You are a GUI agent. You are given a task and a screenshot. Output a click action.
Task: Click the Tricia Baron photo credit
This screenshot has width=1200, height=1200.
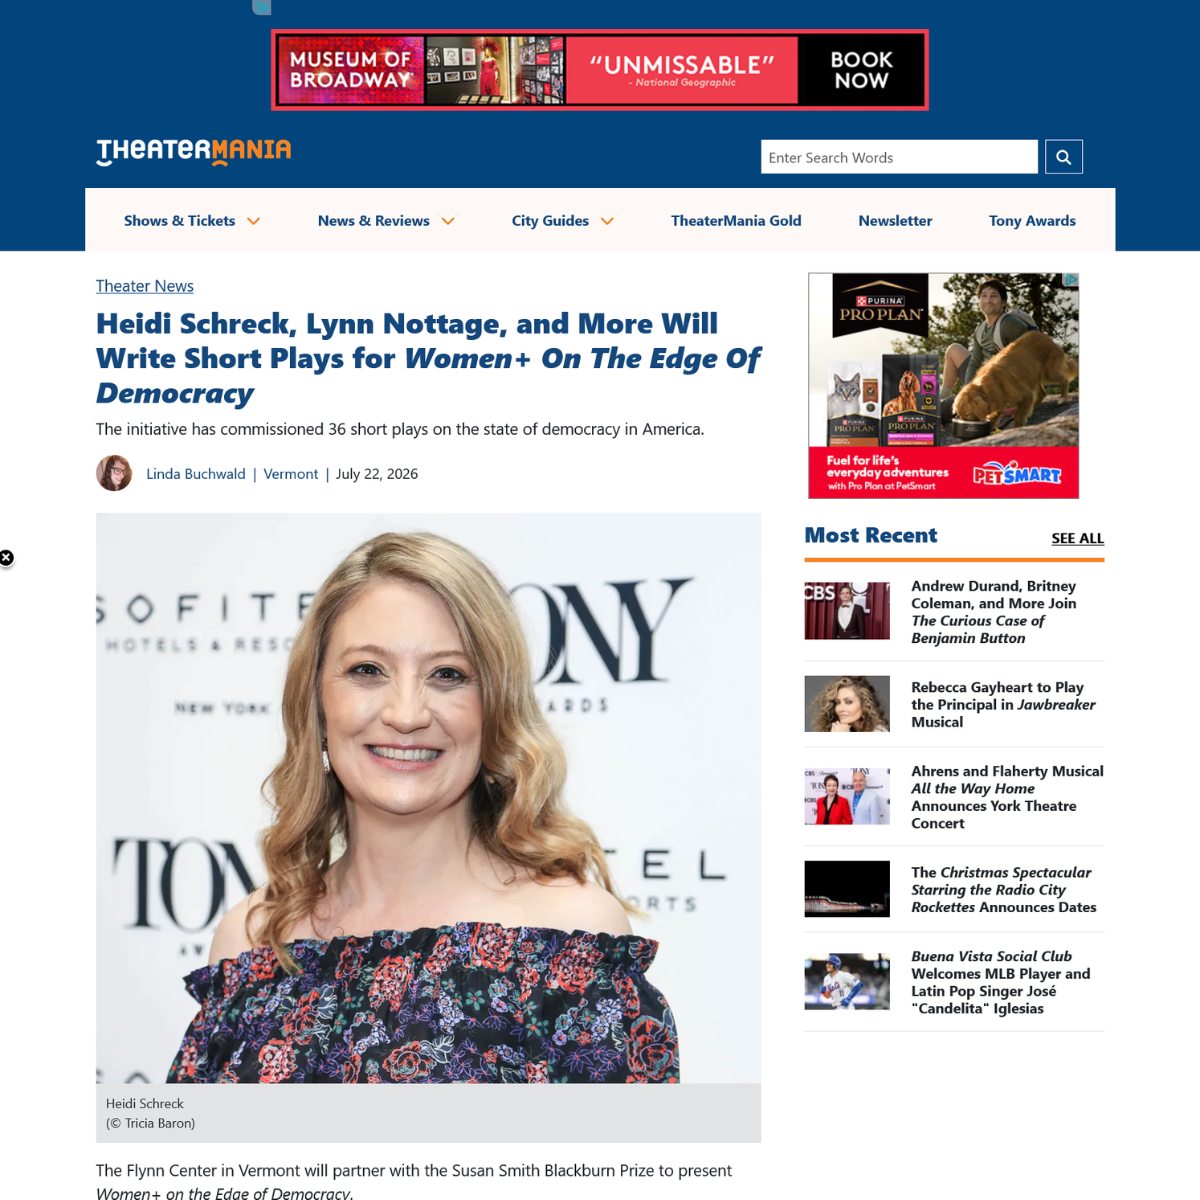point(151,1124)
